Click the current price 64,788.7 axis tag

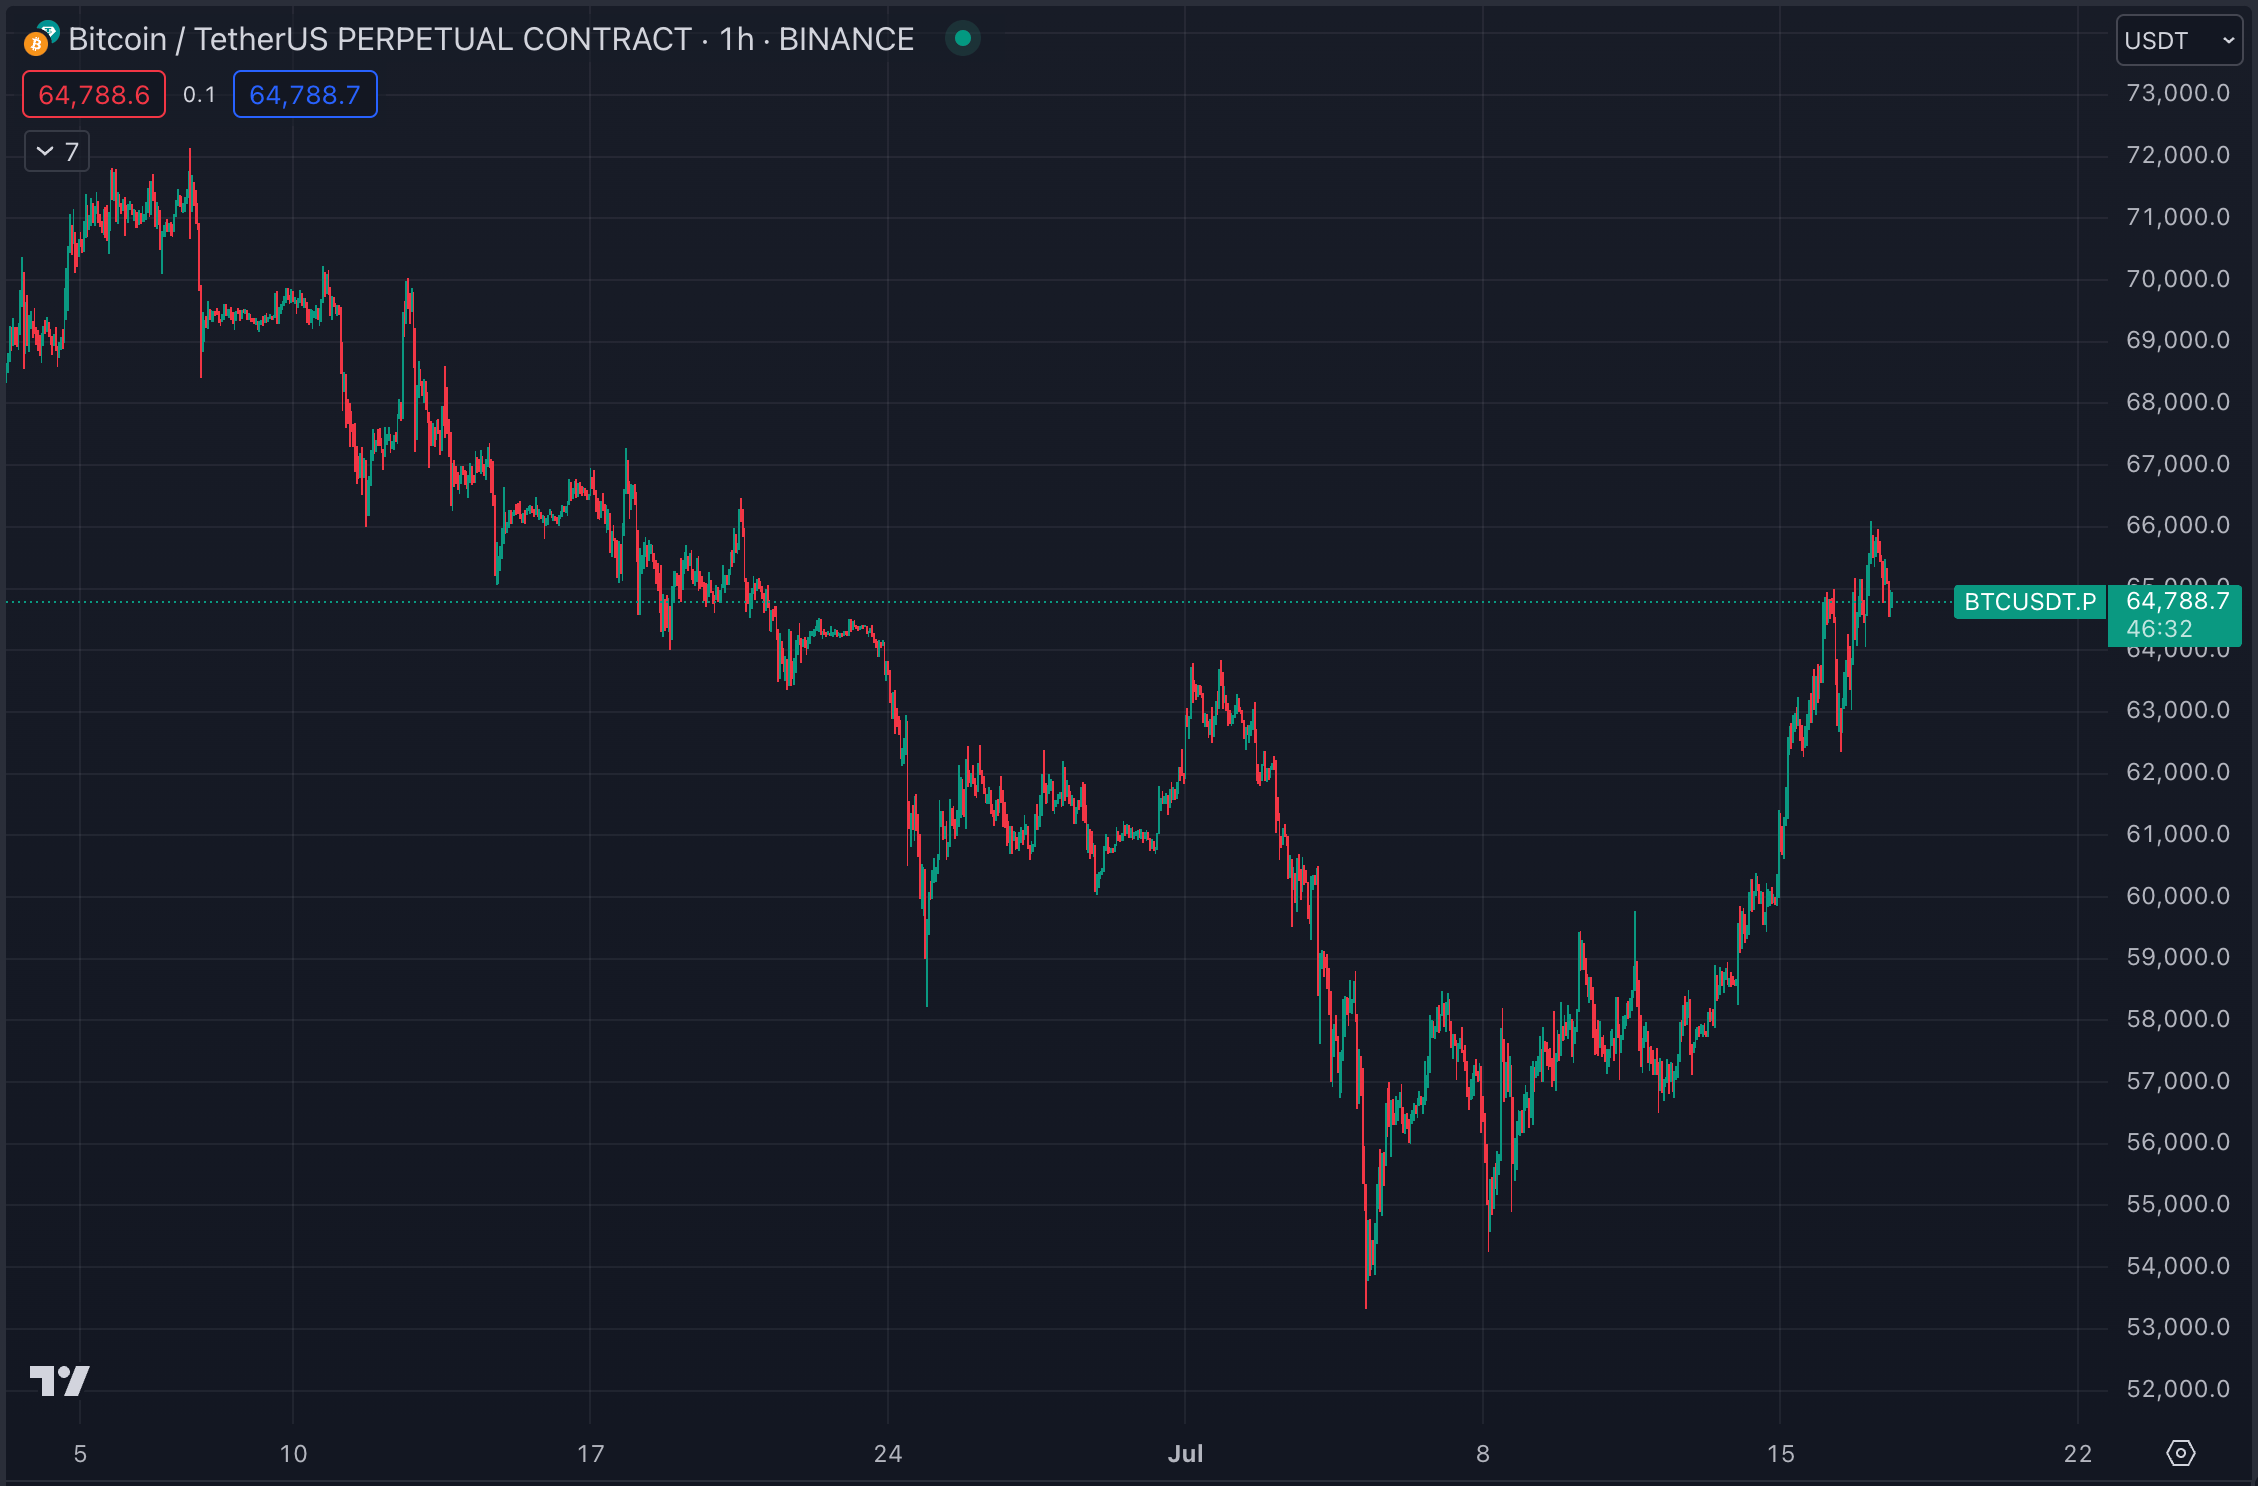[x=2176, y=602]
